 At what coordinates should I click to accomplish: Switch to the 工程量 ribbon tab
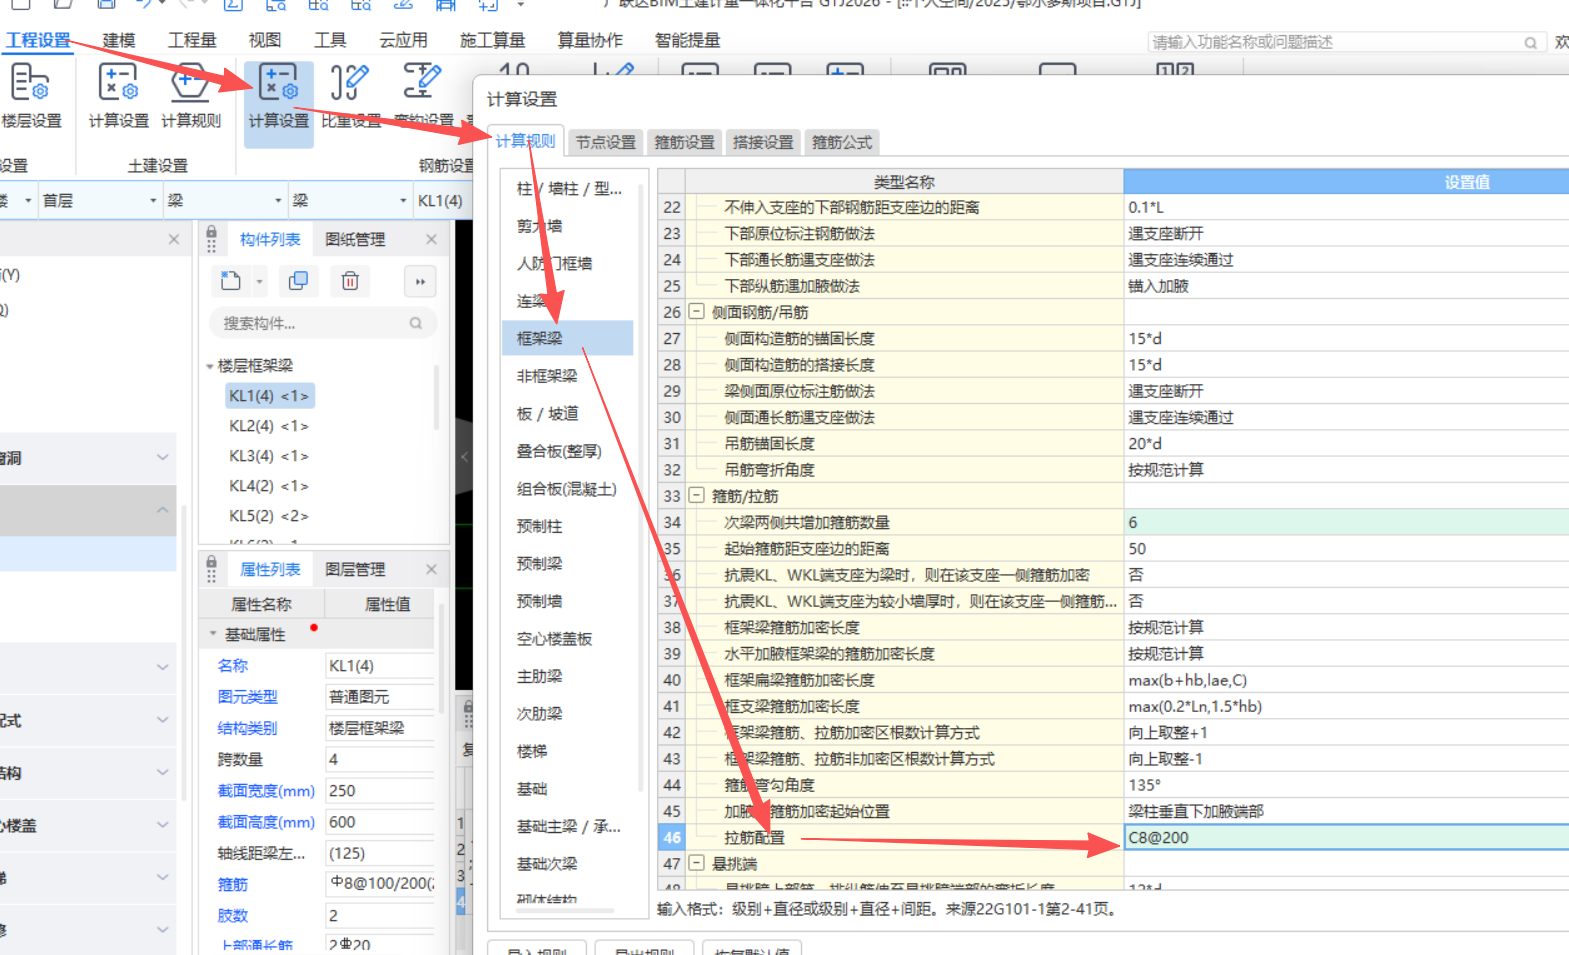tap(192, 40)
